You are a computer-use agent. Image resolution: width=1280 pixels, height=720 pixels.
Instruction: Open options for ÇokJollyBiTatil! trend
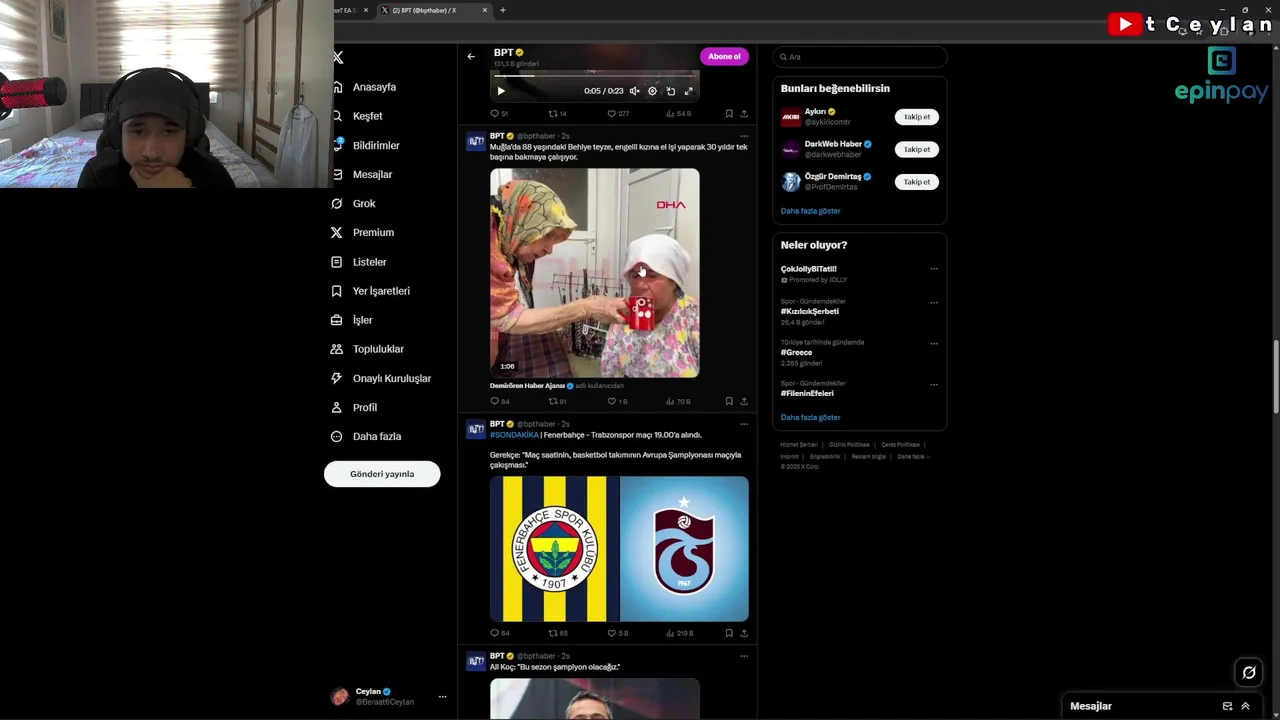tap(934, 268)
